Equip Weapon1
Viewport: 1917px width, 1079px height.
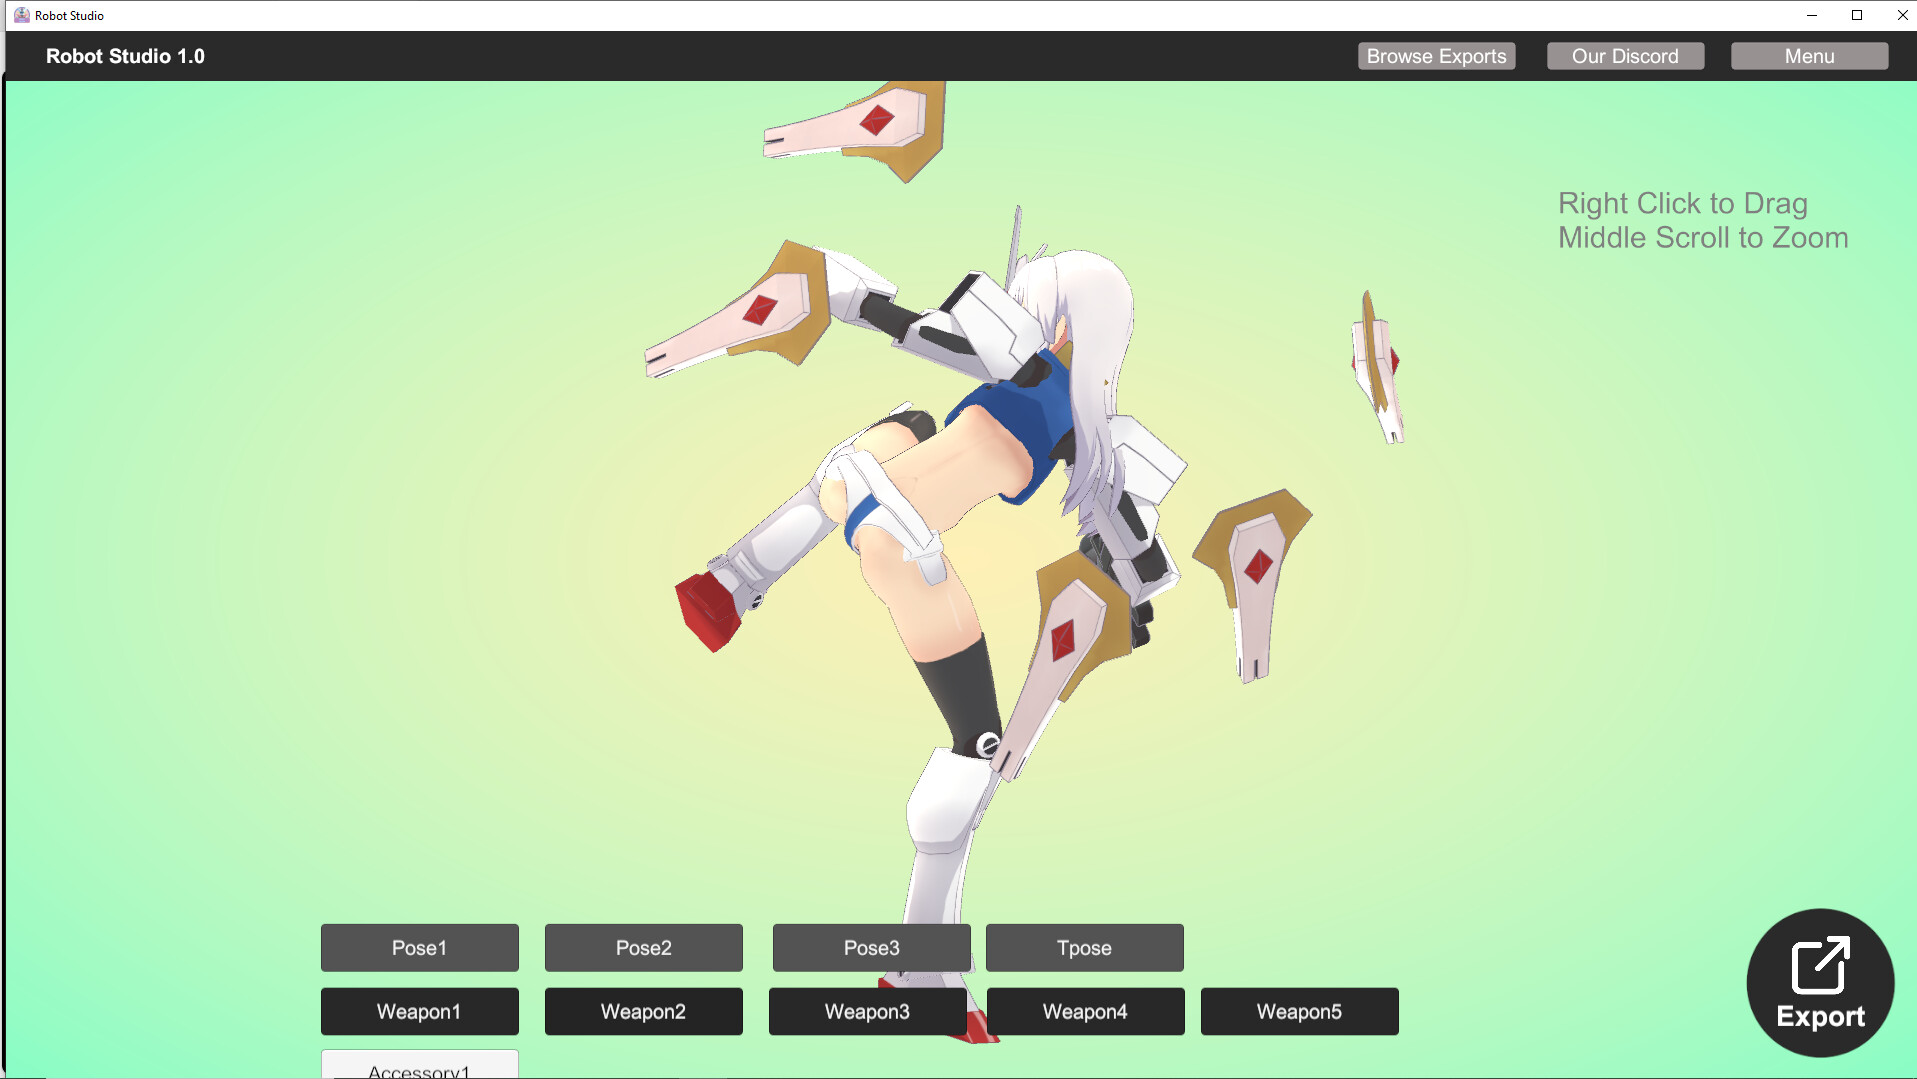click(x=419, y=1011)
